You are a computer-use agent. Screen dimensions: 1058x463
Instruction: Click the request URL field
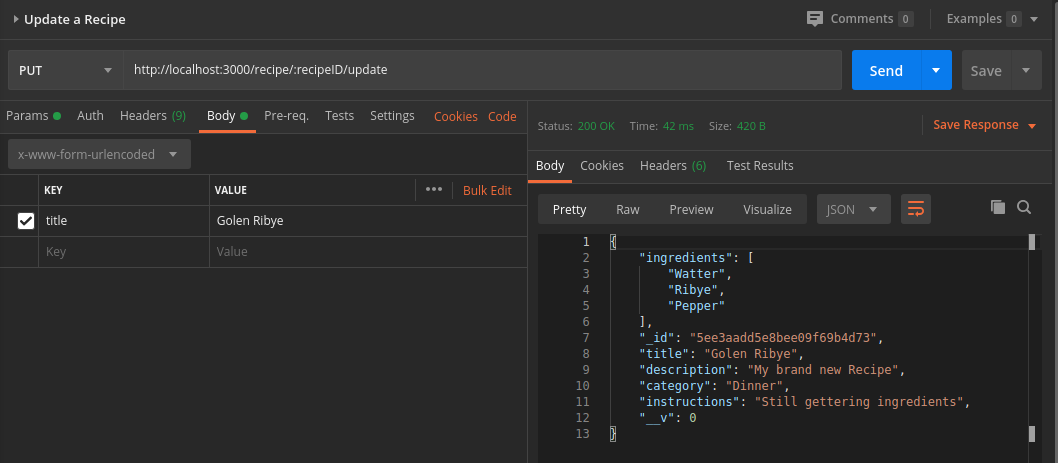(x=482, y=70)
